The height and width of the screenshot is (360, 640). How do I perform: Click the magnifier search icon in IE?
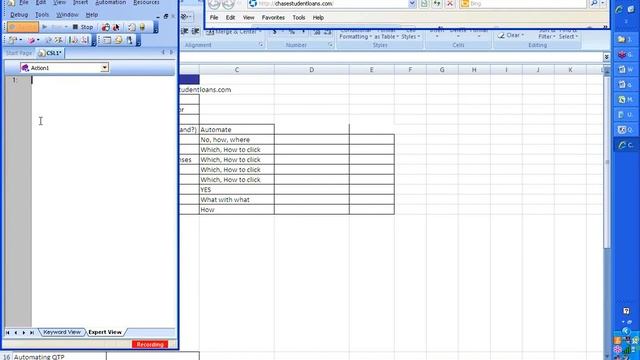(x=594, y=4)
